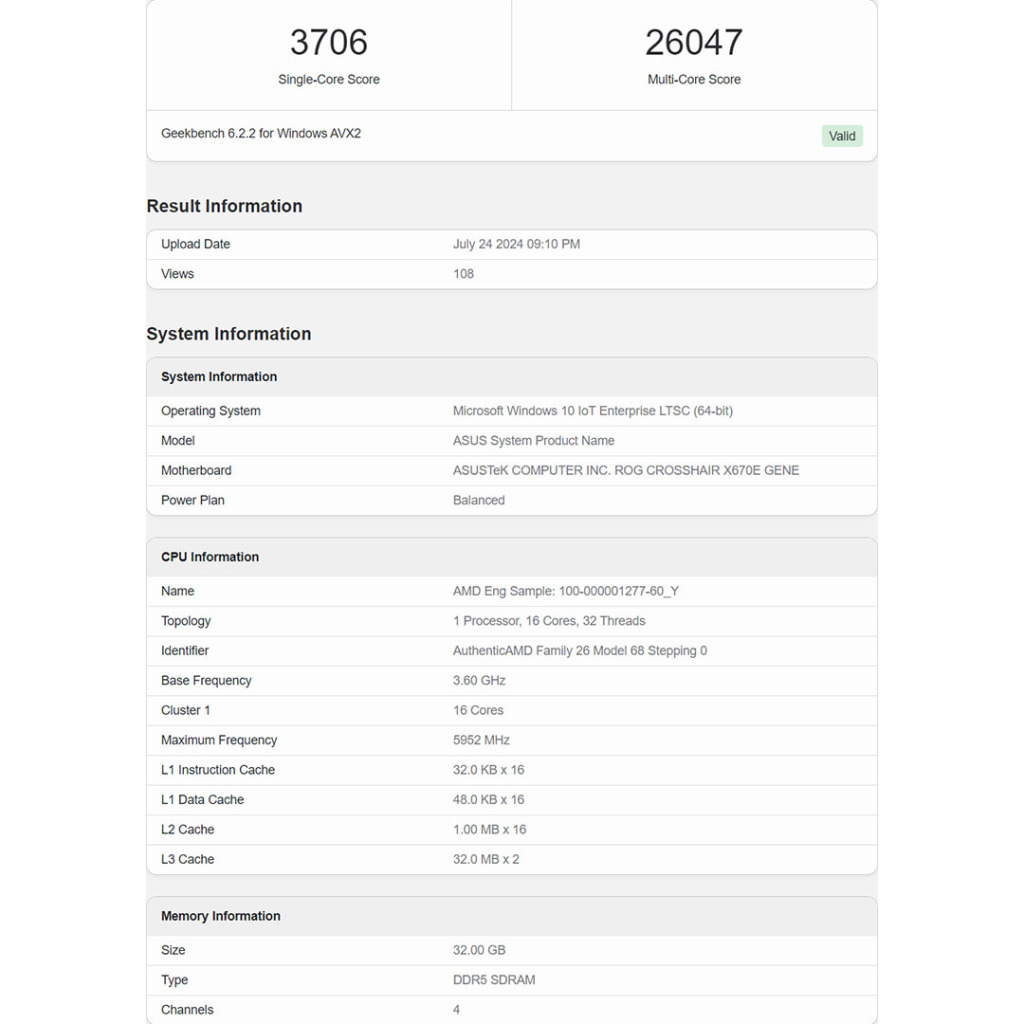Select the ROG CROSSHAIR X670E GENE motherboard value
This screenshot has height=1024, width=1024.
(626, 470)
